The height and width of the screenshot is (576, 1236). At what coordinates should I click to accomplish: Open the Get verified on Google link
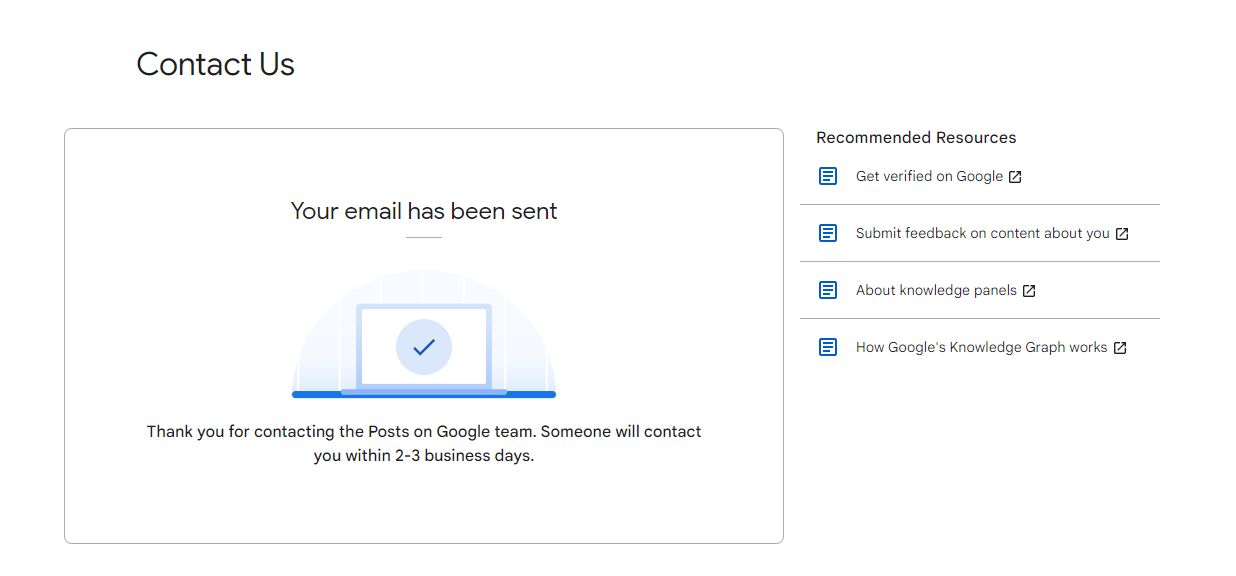929,176
